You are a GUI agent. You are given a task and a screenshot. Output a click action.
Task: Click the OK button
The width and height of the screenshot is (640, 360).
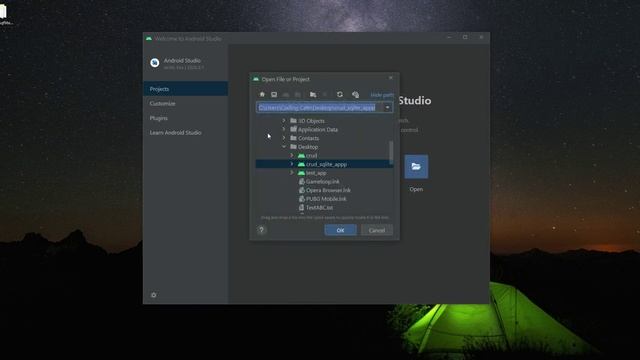(340, 230)
